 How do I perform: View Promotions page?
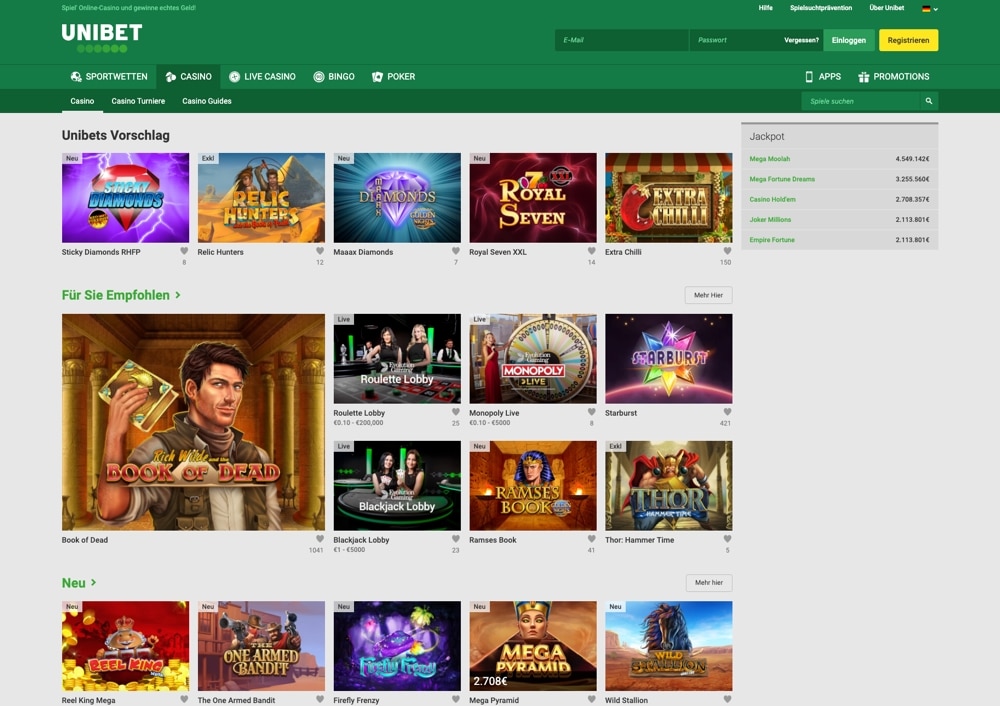pyautogui.click(x=893, y=77)
